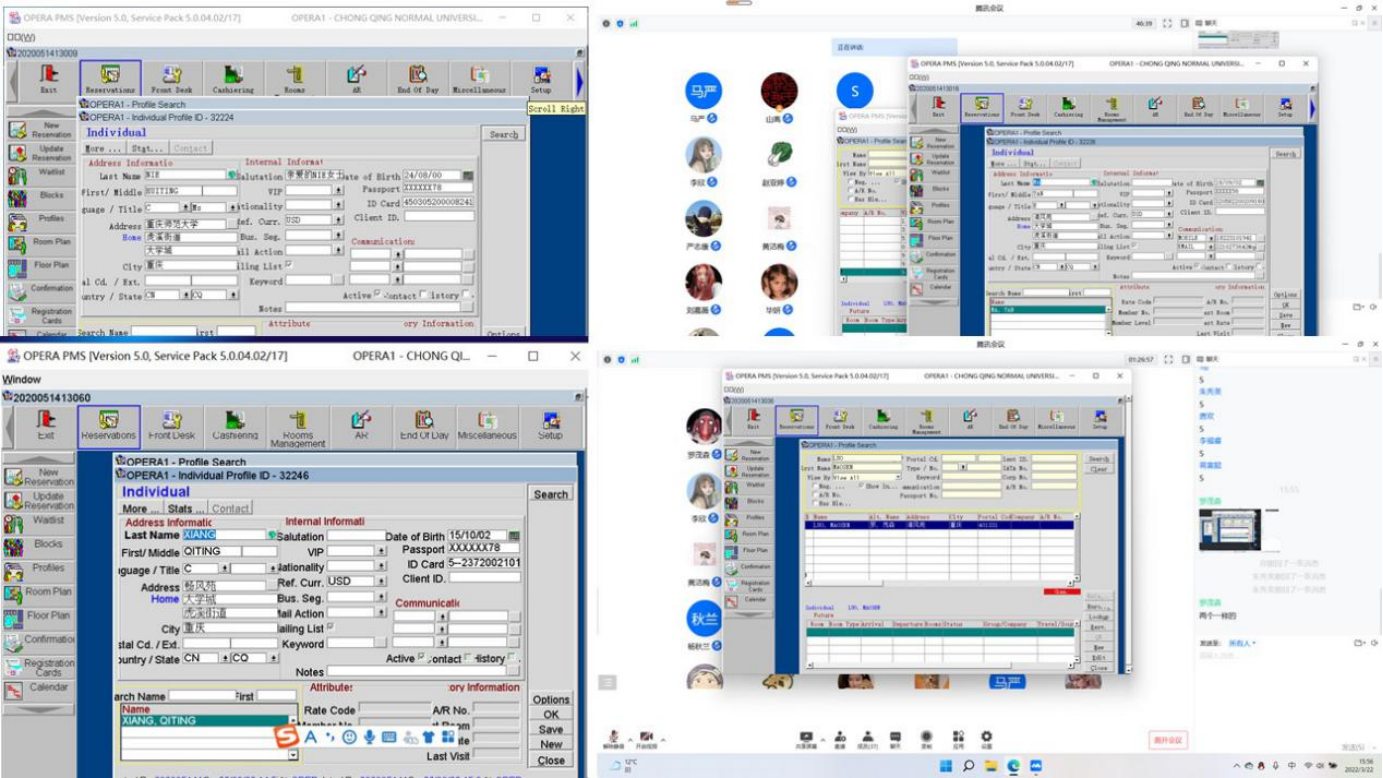Open Ref. Curr. dropdown in profile 32246
This screenshot has width=1383, height=778.
click(380, 582)
